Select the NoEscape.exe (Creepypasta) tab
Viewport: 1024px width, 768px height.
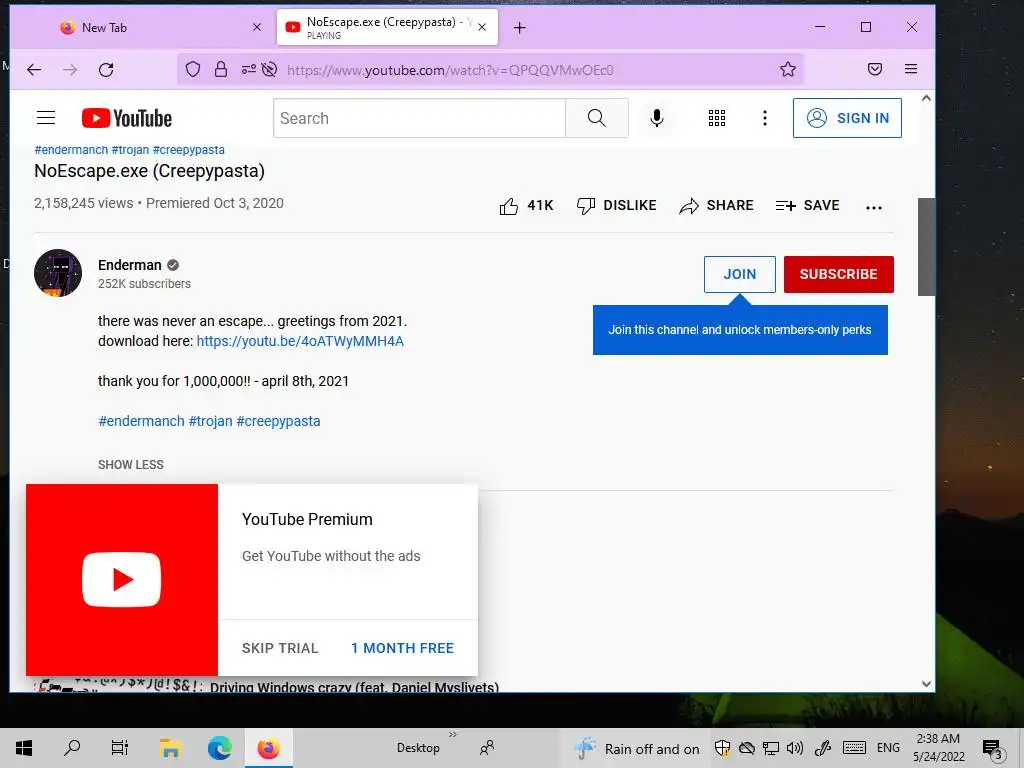[x=387, y=27]
